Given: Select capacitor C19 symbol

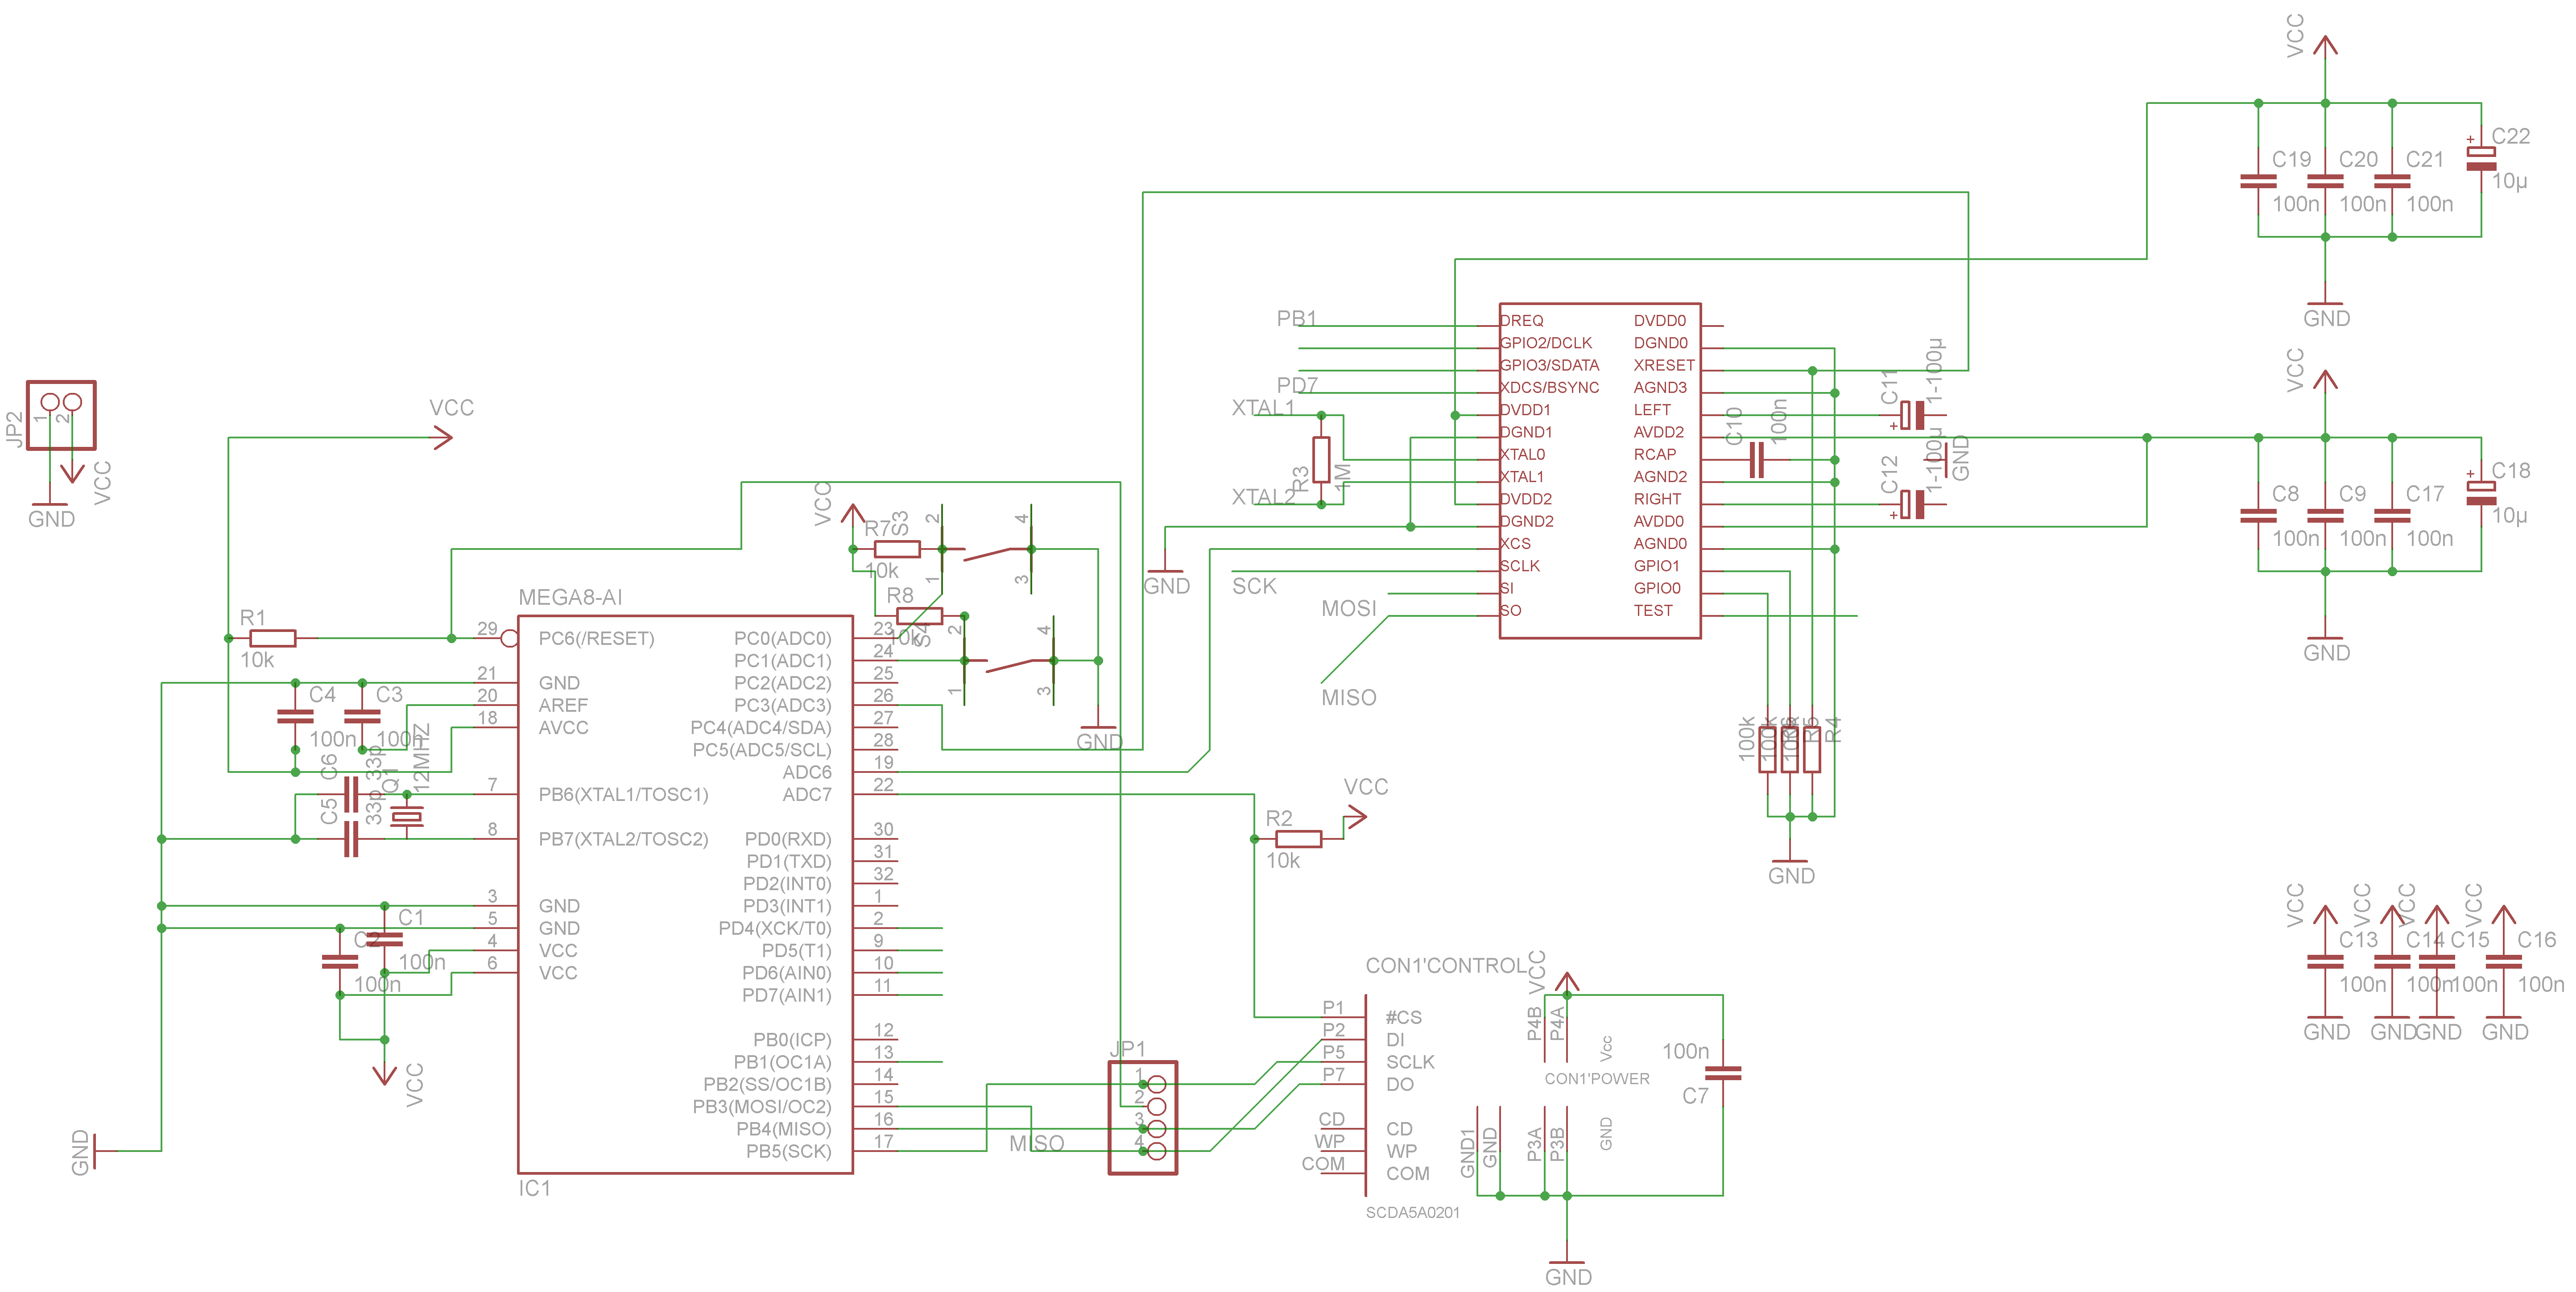Looking at the screenshot, I should pos(2258,181).
